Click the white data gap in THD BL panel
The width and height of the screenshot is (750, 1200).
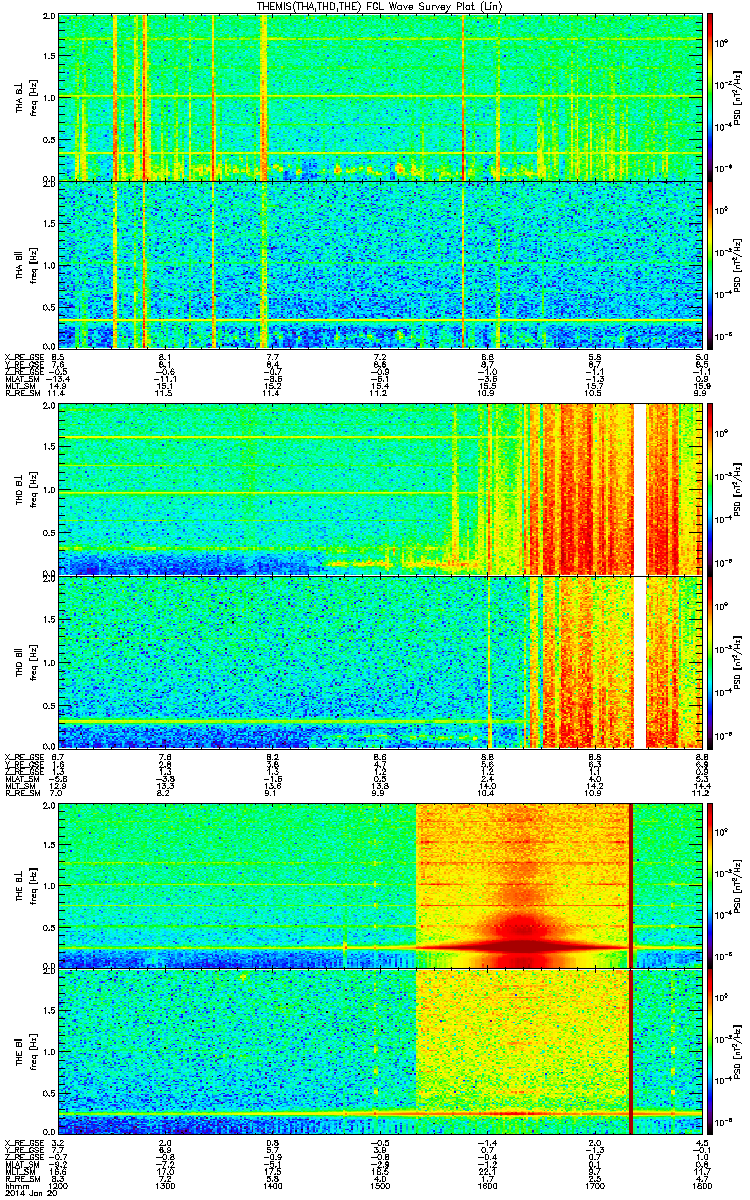pyautogui.click(x=640, y=489)
